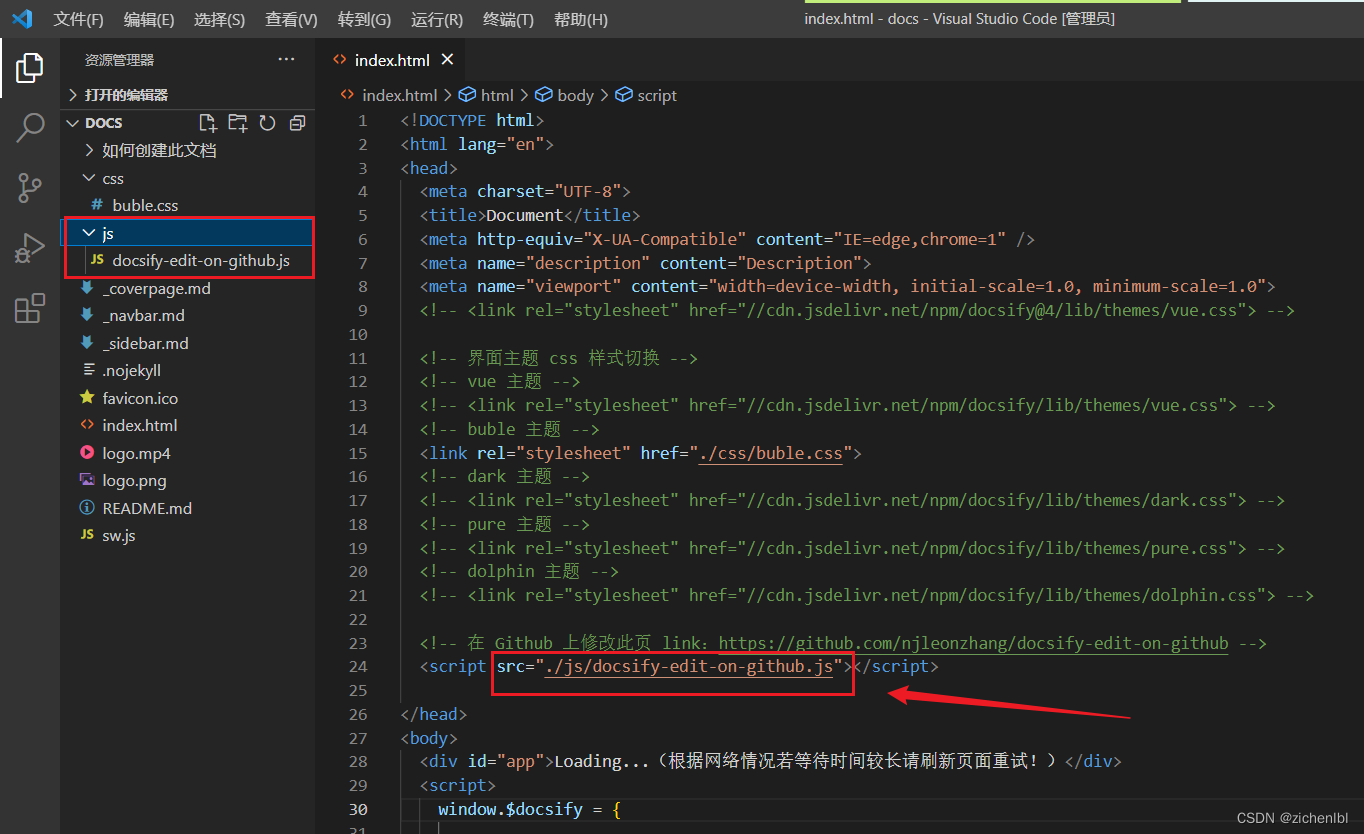Open sw.js file

pos(188,535)
